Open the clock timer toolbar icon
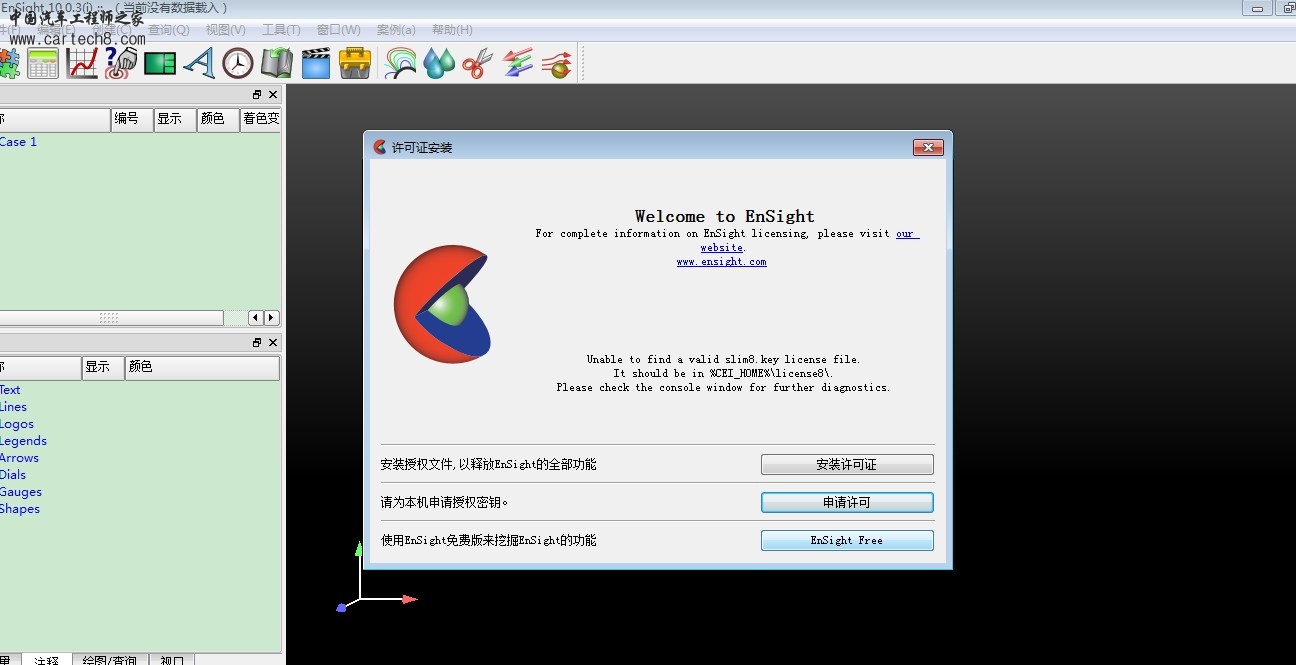1296x665 pixels. pyautogui.click(x=238, y=63)
